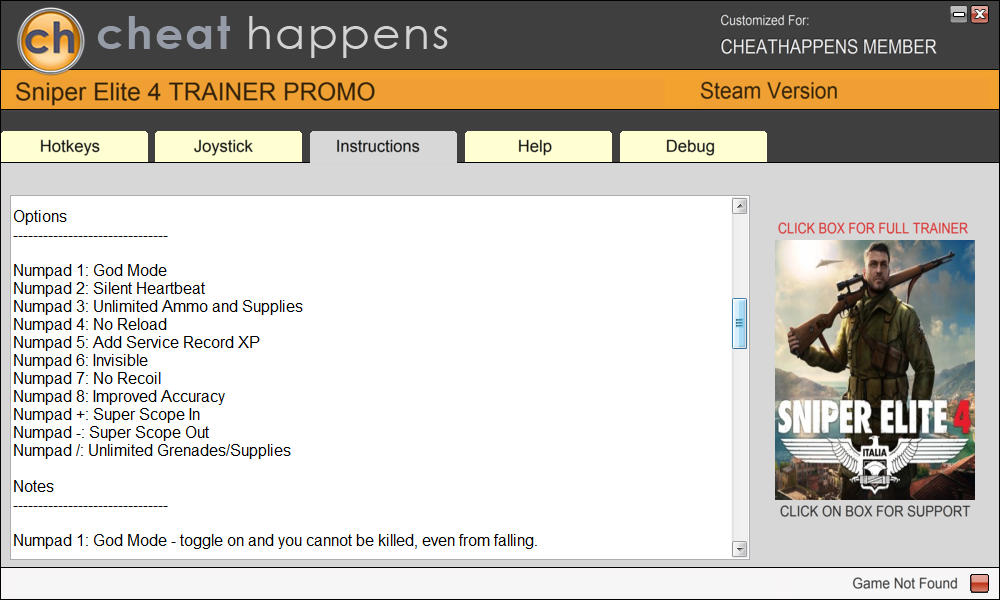1000x600 pixels.
Task: Click the Sniper Elite 4 cover image
Action: [874, 369]
